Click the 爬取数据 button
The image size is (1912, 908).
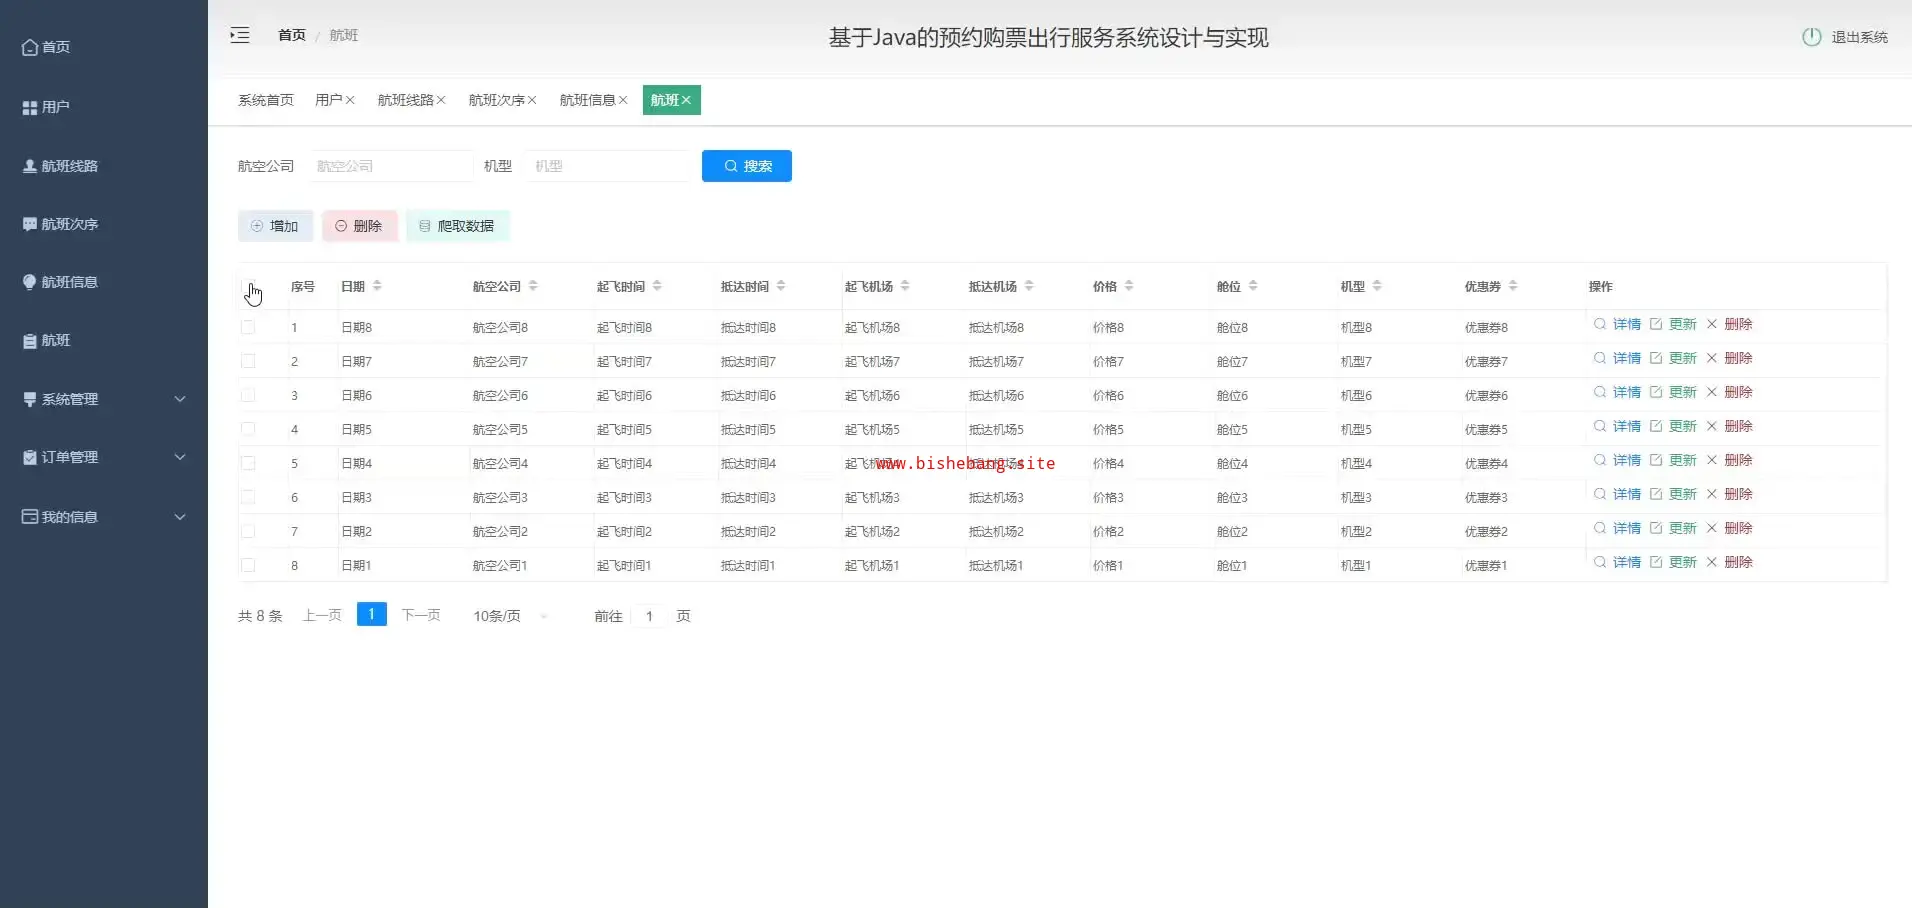(x=457, y=226)
